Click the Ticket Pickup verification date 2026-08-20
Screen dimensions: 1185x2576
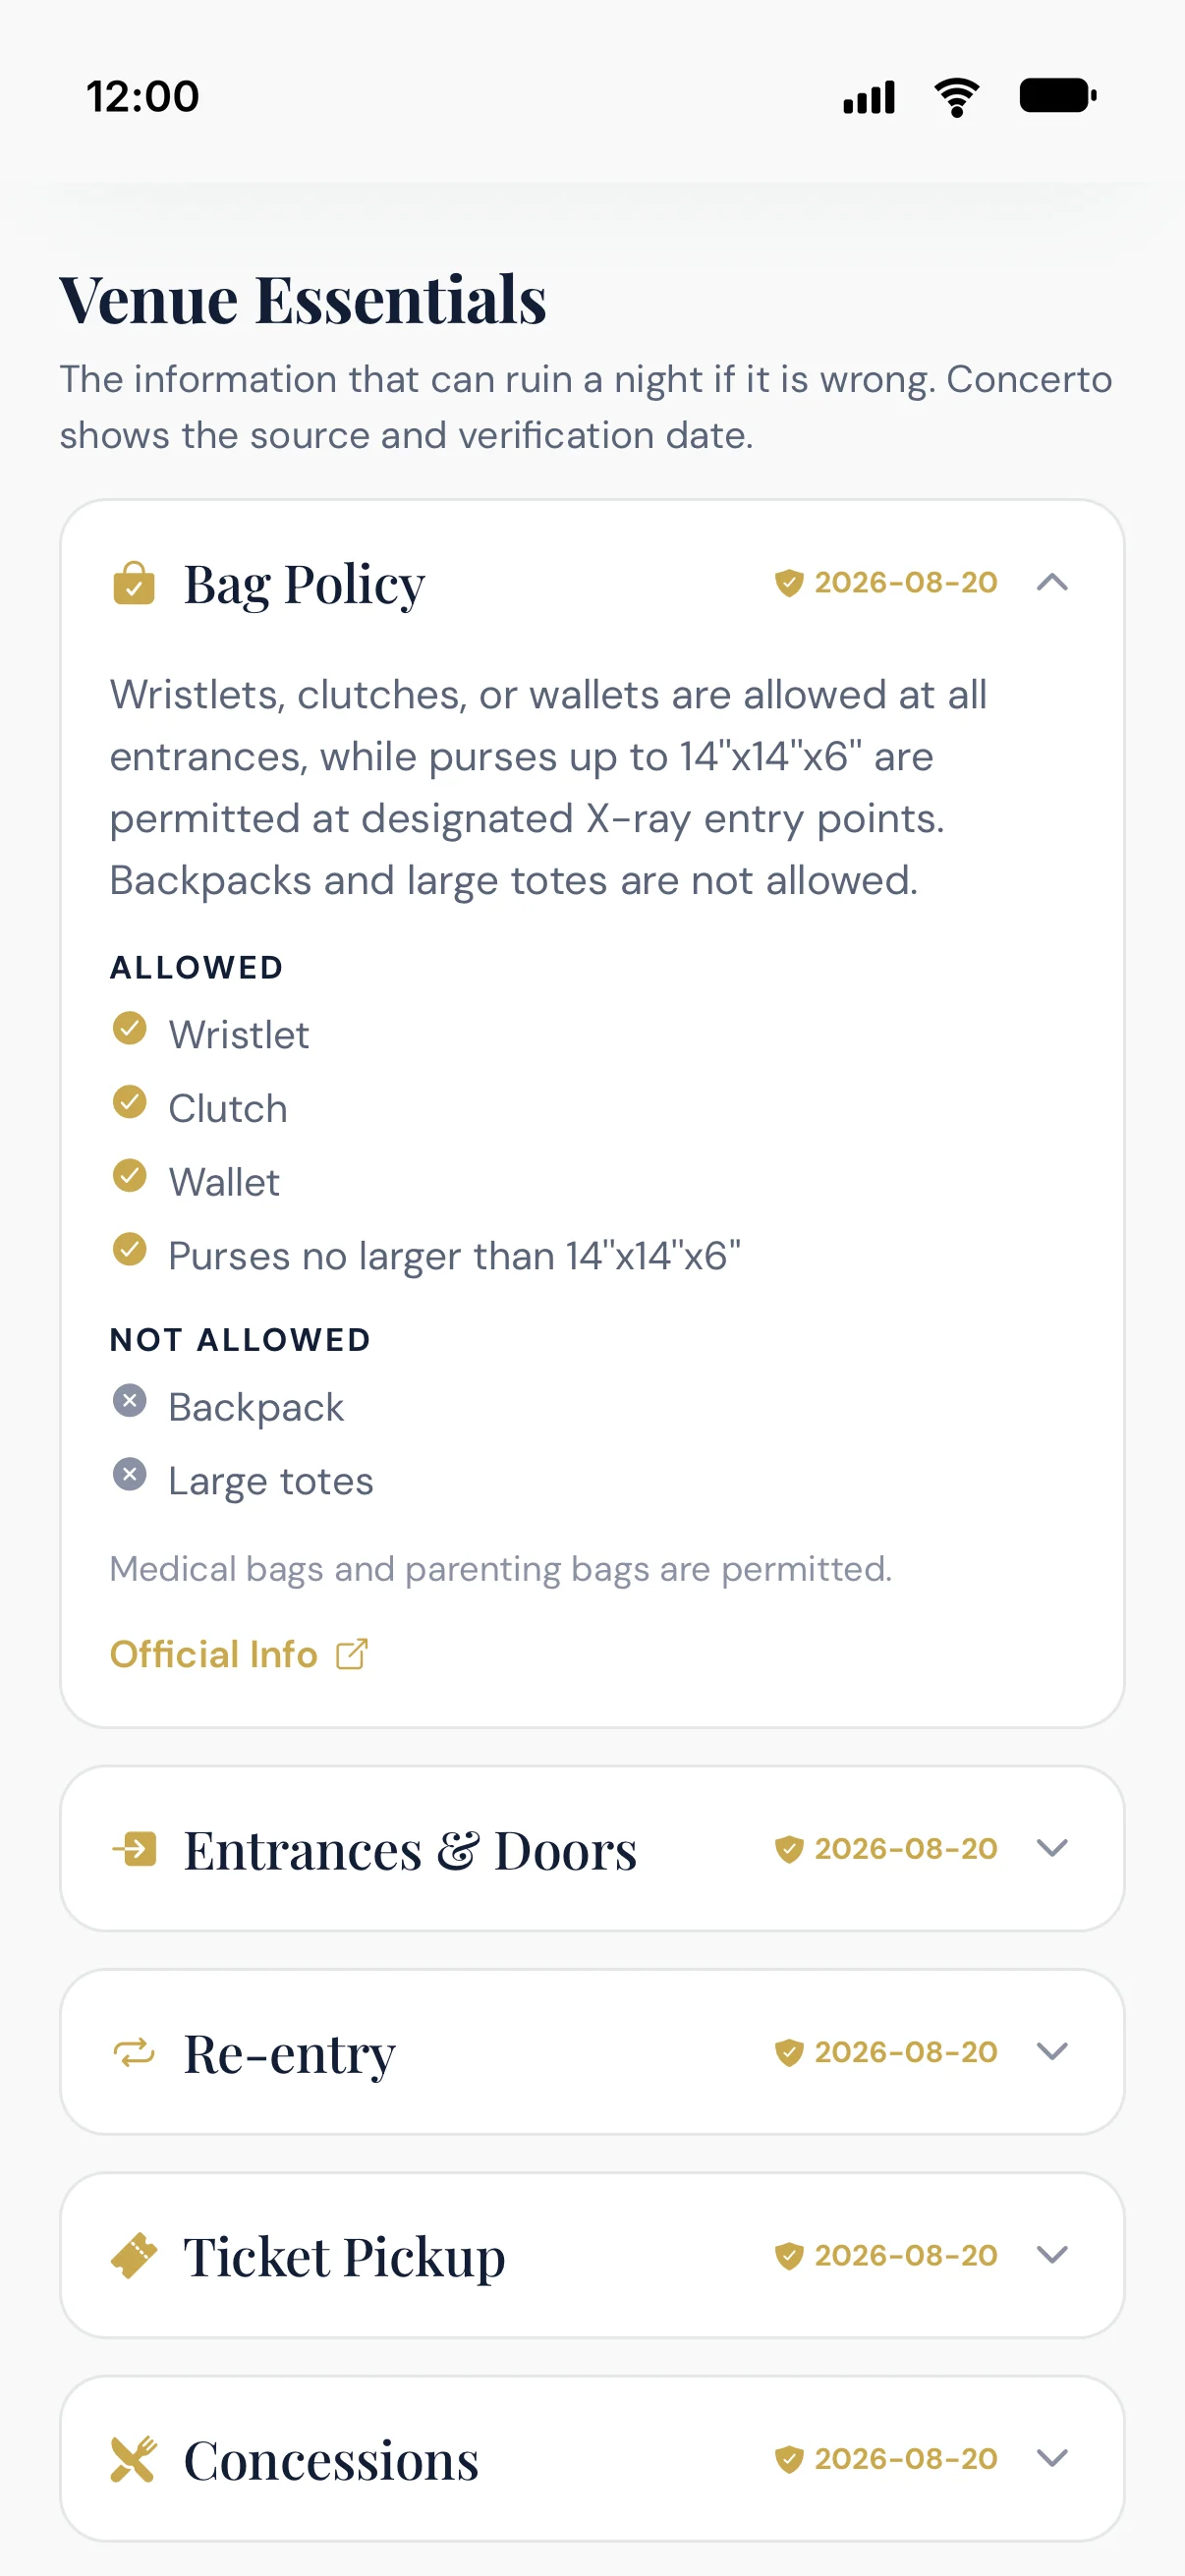(906, 2255)
